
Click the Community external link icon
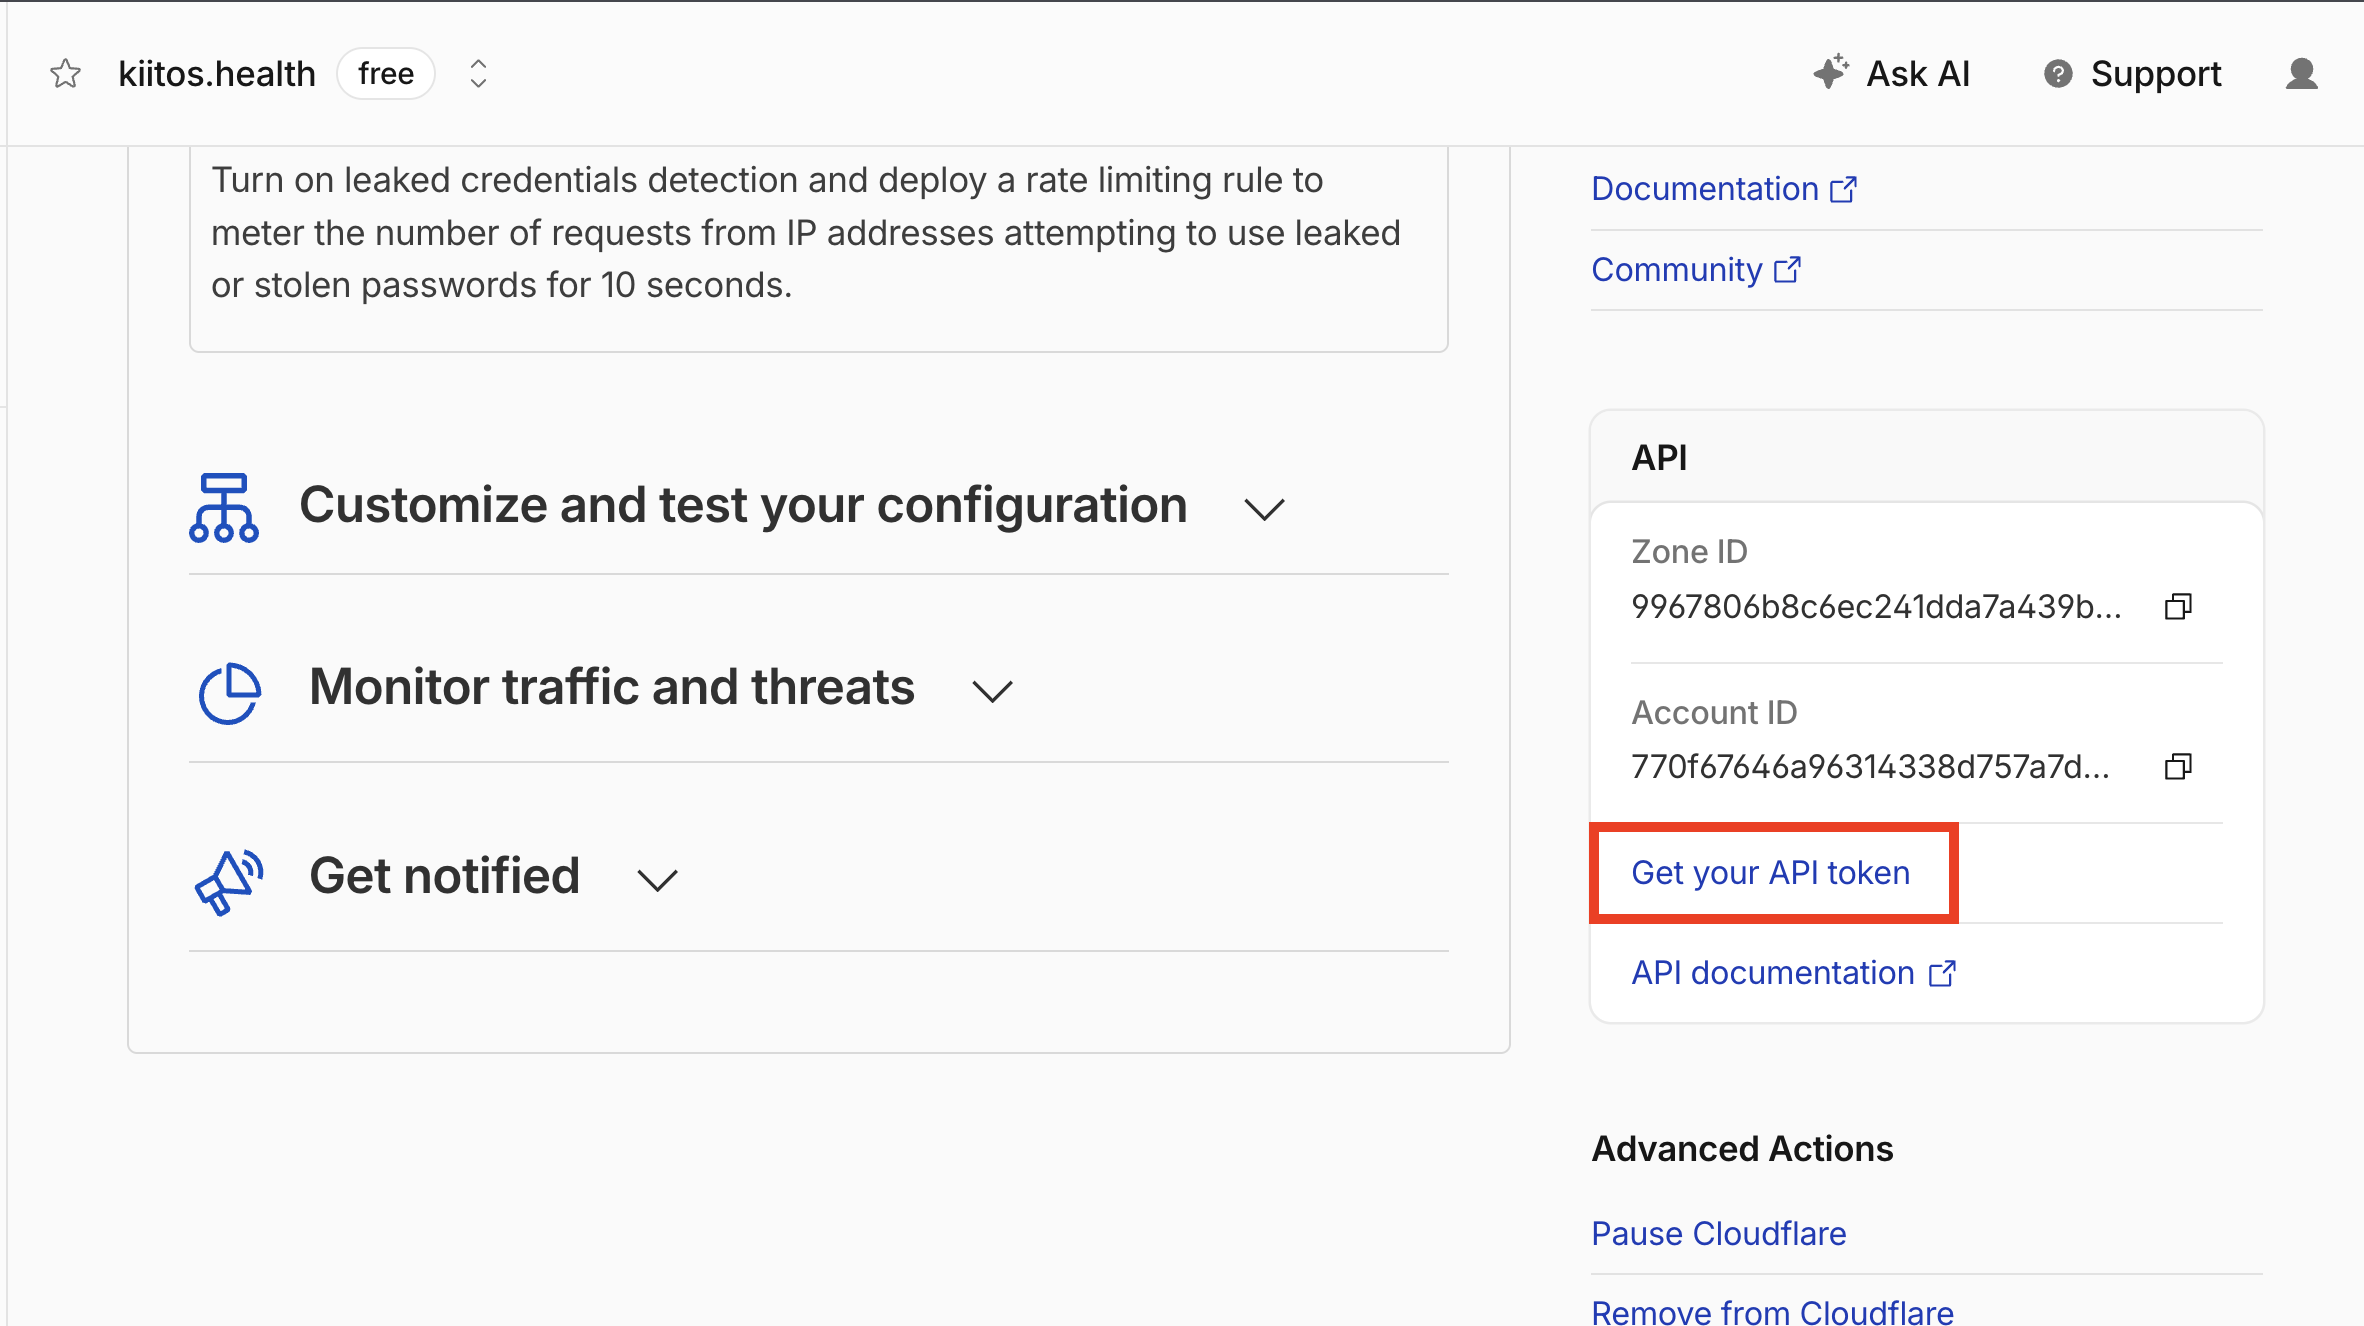1787,270
